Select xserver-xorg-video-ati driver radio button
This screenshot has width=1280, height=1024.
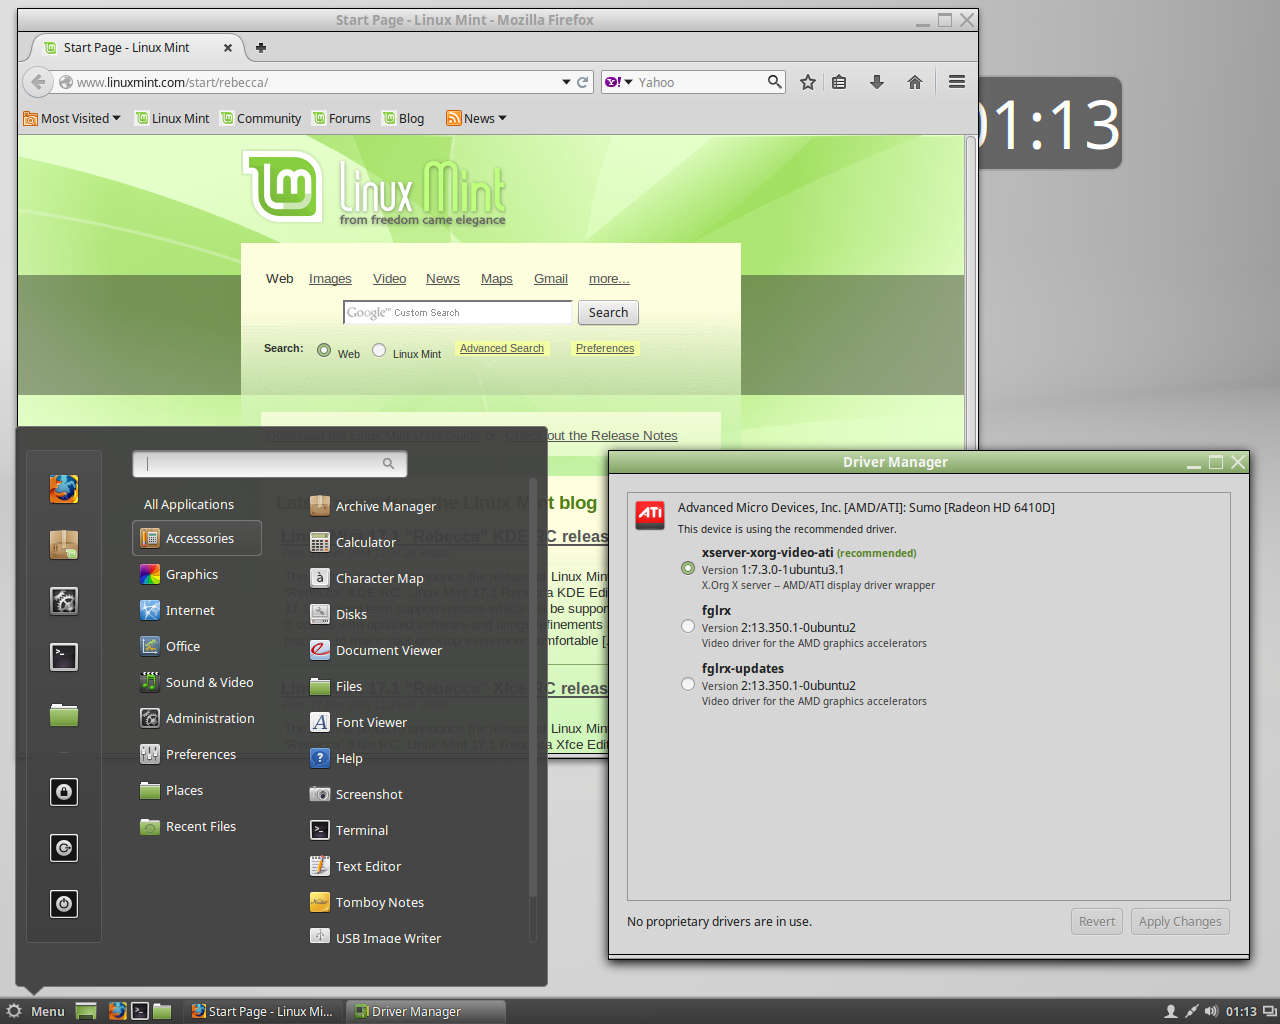tap(687, 568)
